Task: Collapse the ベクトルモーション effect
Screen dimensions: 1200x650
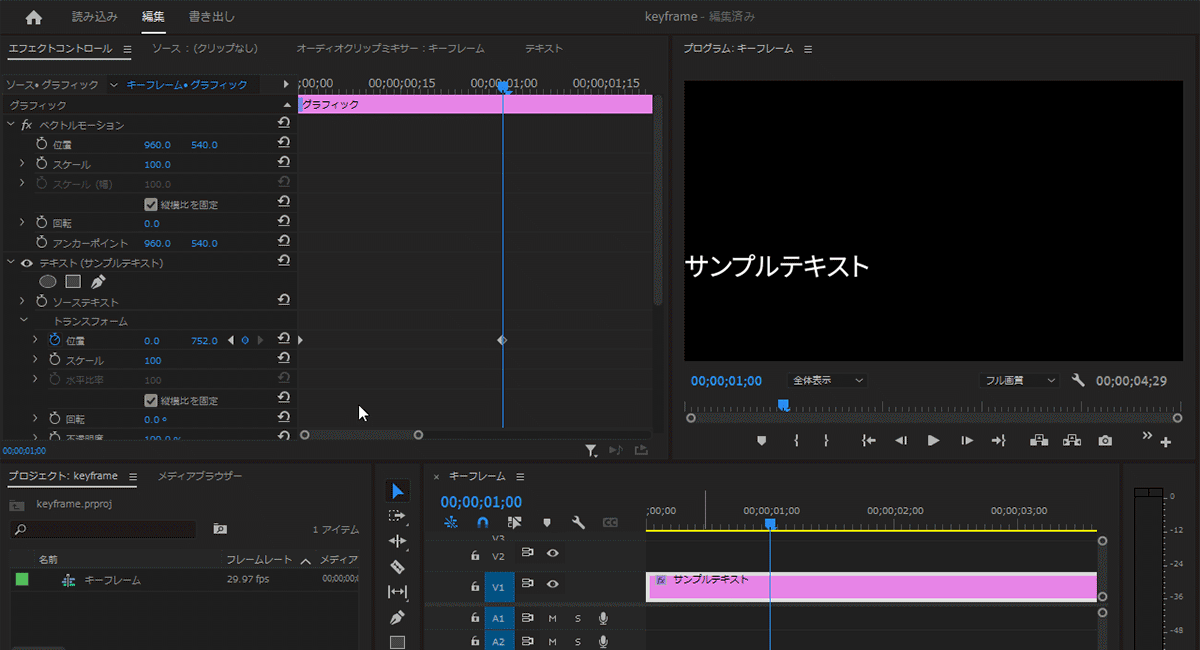Action: click(x=11, y=125)
